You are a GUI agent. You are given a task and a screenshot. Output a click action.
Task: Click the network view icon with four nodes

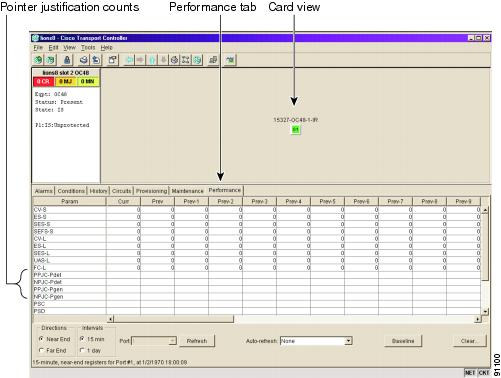[x=186, y=60]
